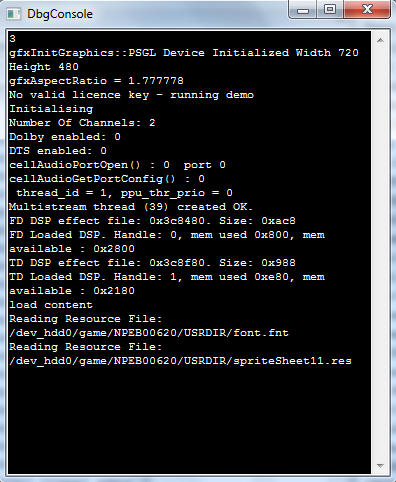
Task: Click the 'TD Loaded DSP' log line
Action: point(167,284)
